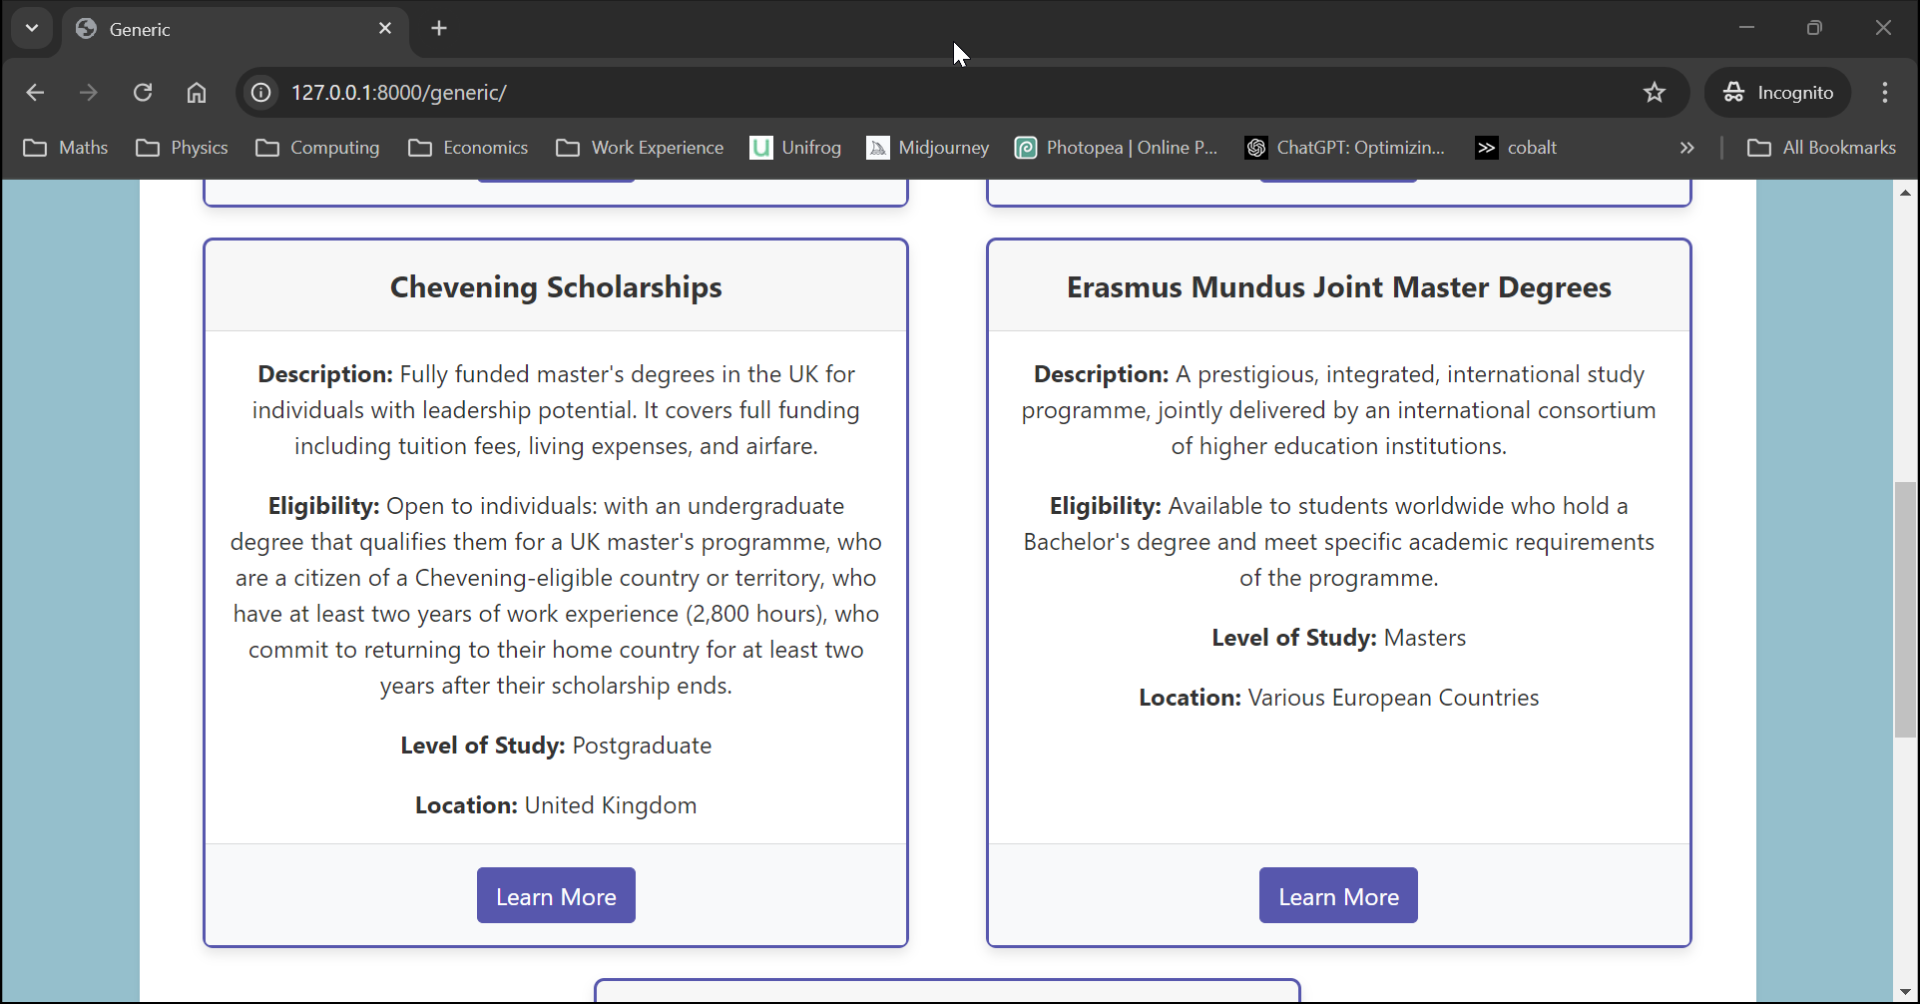Viewport: 1920px width, 1004px height.
Task: Restore down the browser window
Action: tap(1815, 28)
